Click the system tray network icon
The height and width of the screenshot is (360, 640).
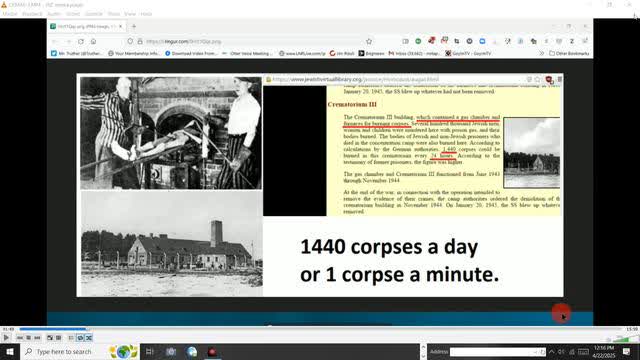(572, 351)
